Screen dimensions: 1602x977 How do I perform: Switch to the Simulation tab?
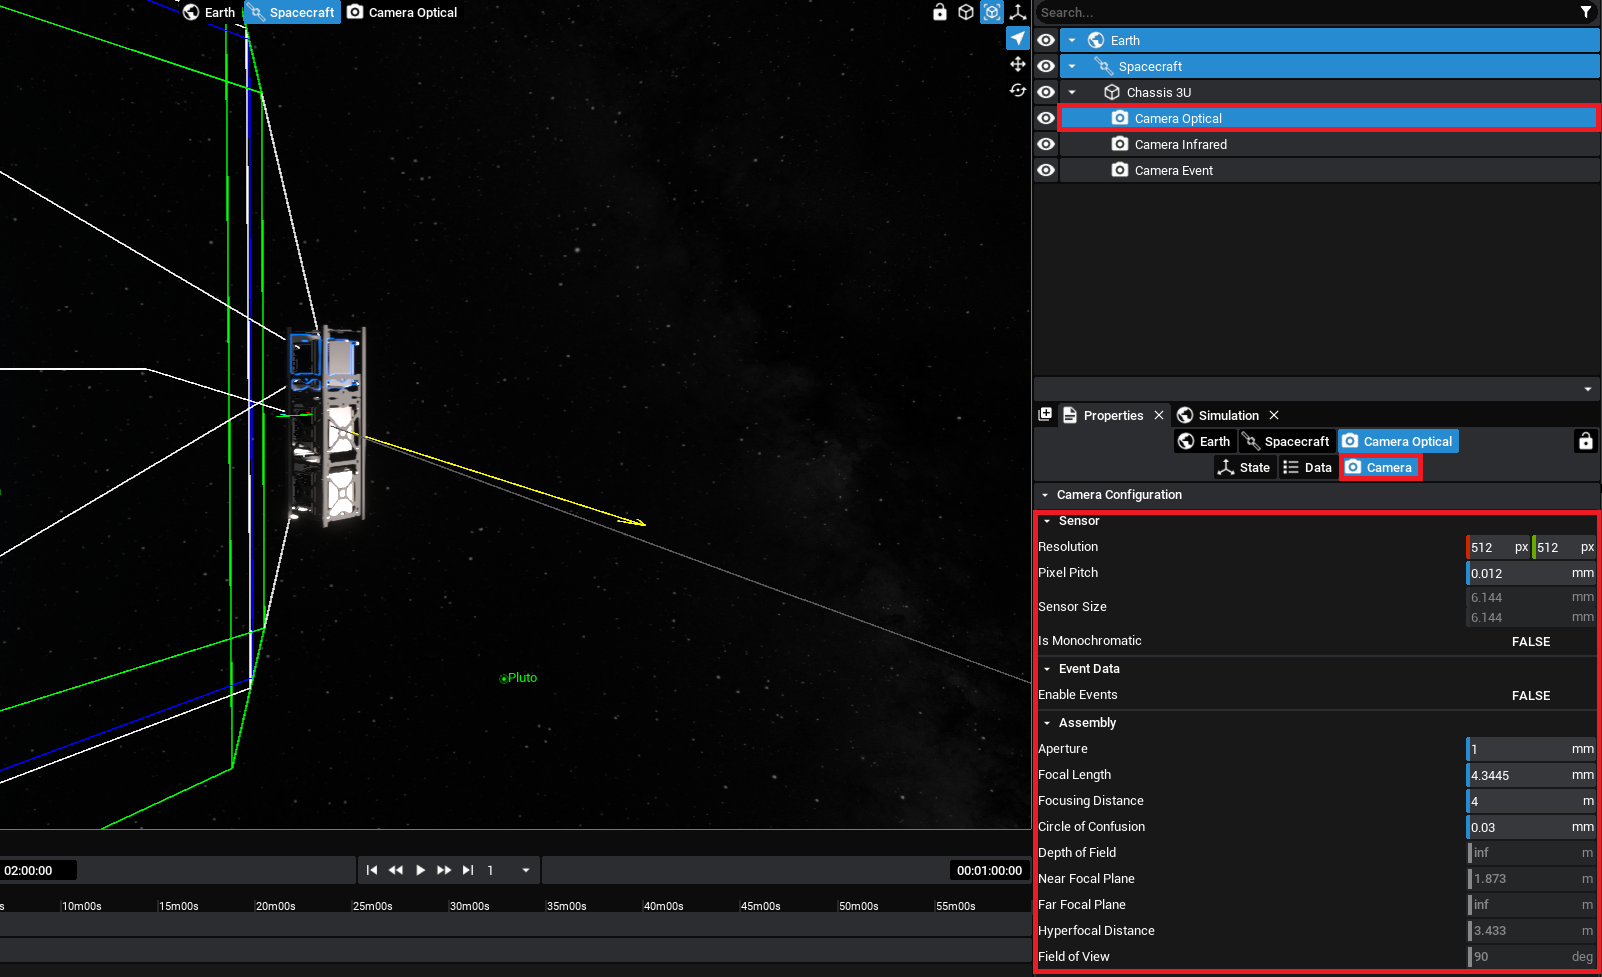(x=1228, y=415)
